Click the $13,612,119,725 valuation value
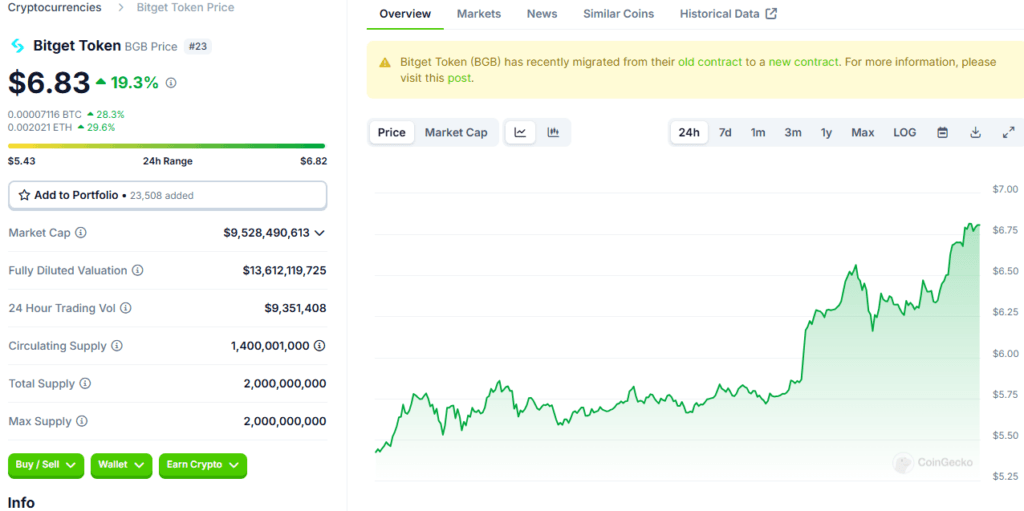This screenshot has width=1024, height=511. point(285,271)
